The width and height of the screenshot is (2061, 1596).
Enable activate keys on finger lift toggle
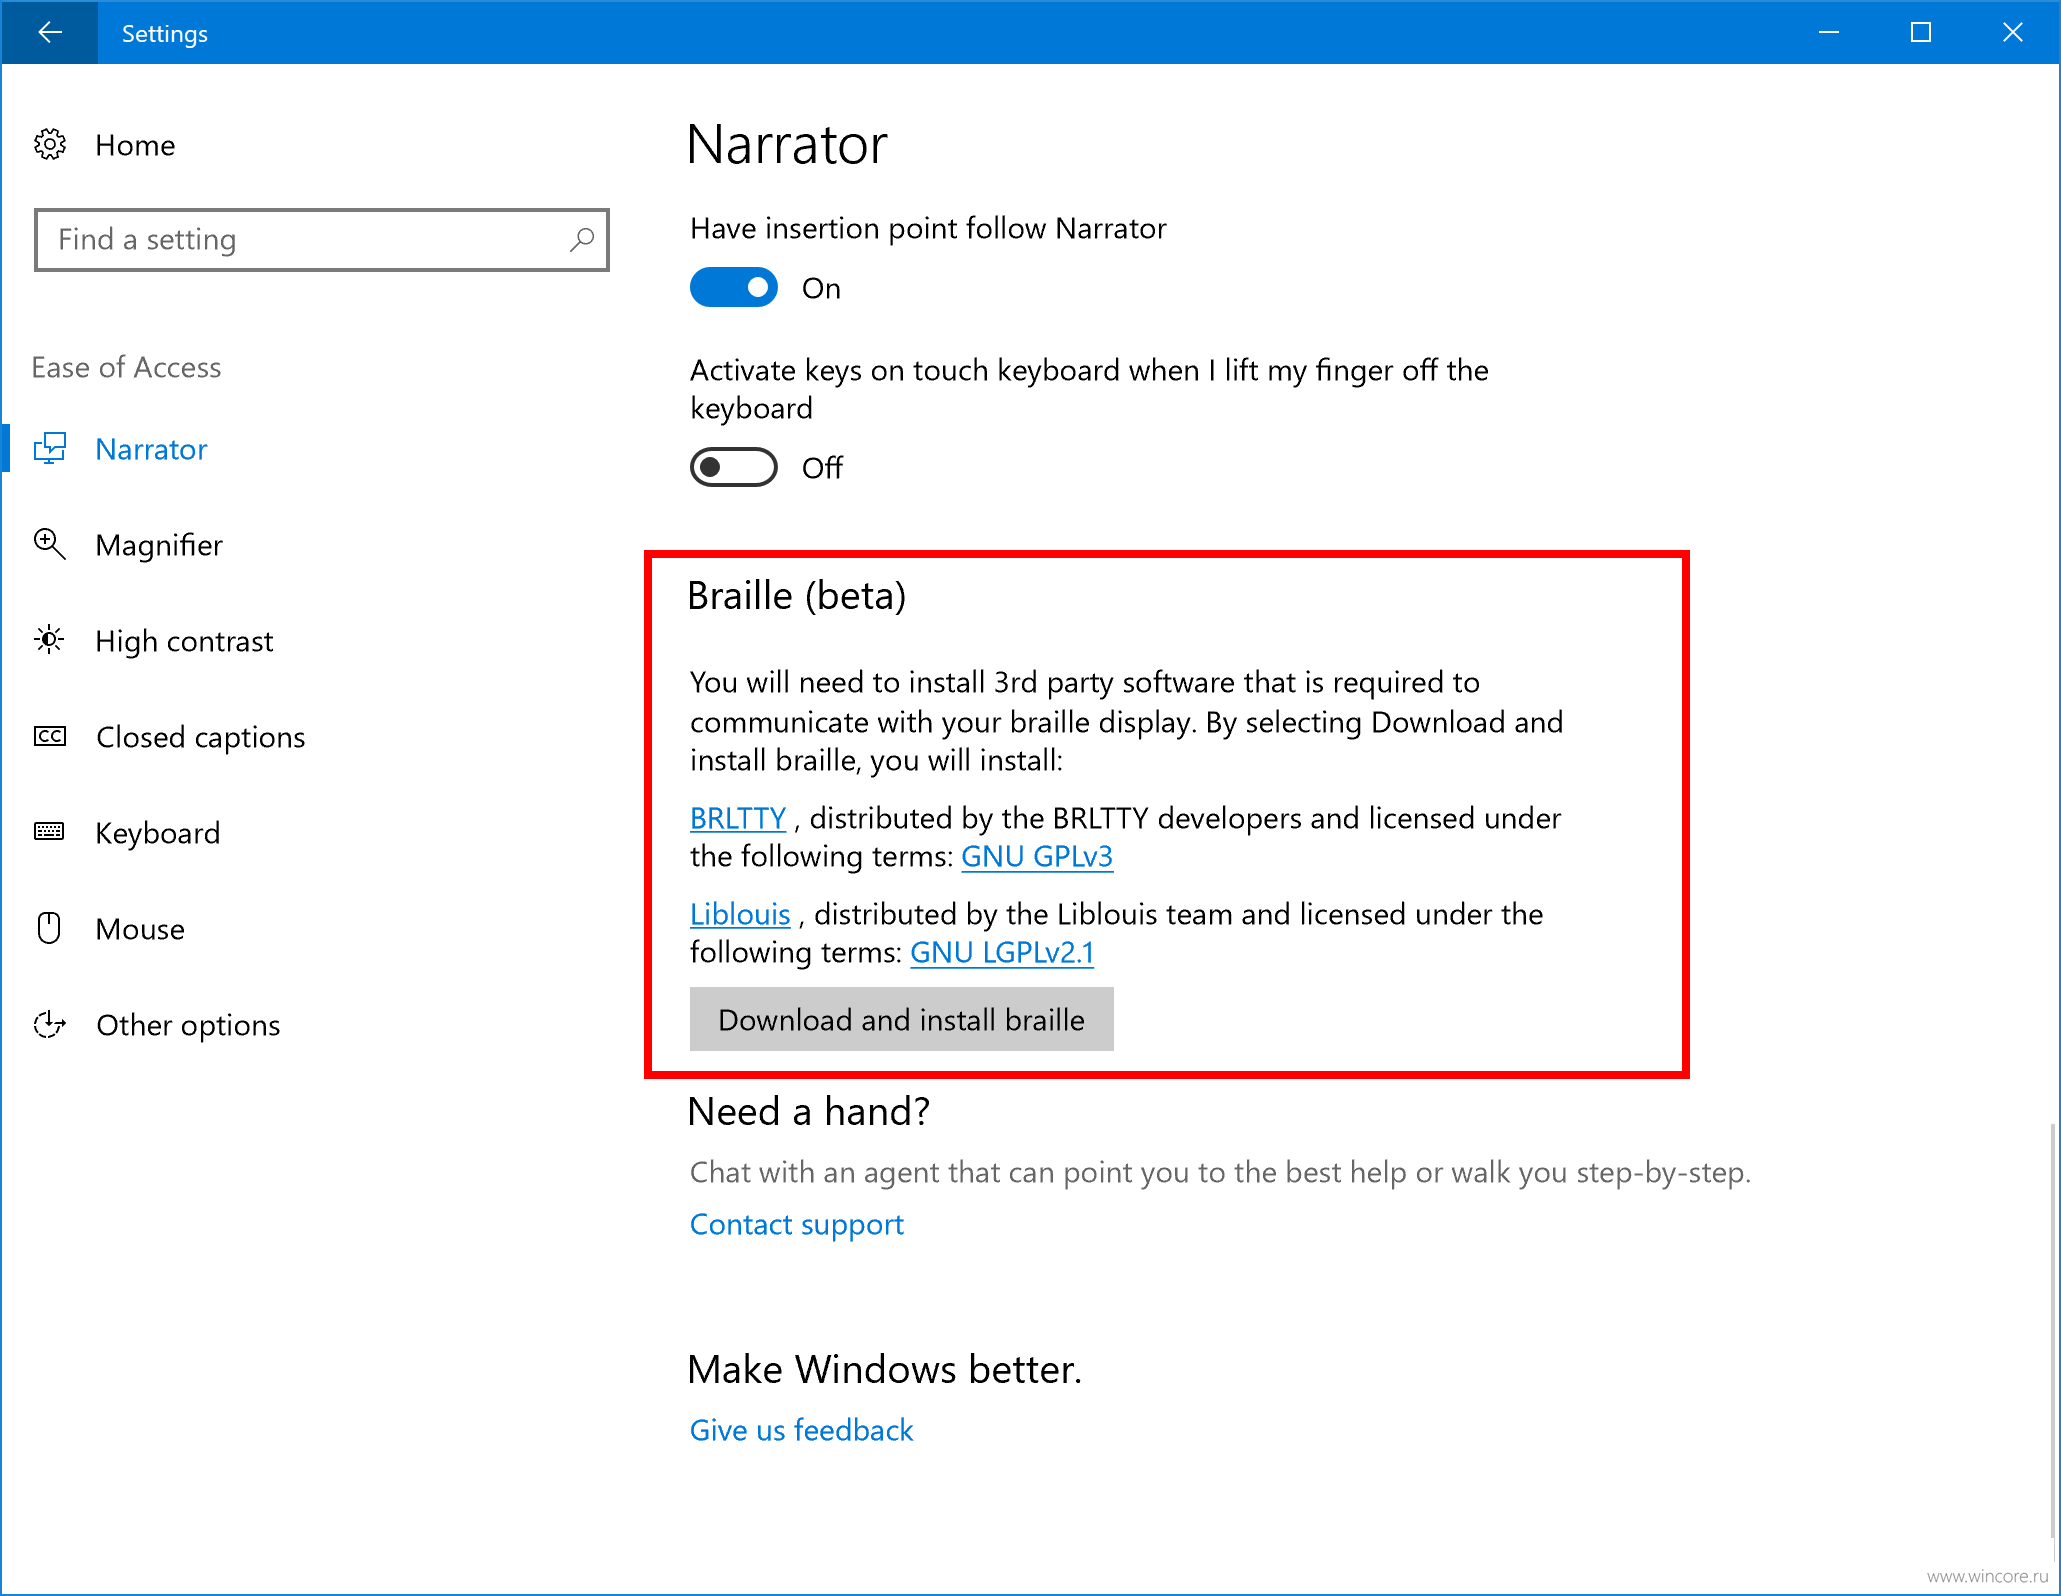pos(734,467)
